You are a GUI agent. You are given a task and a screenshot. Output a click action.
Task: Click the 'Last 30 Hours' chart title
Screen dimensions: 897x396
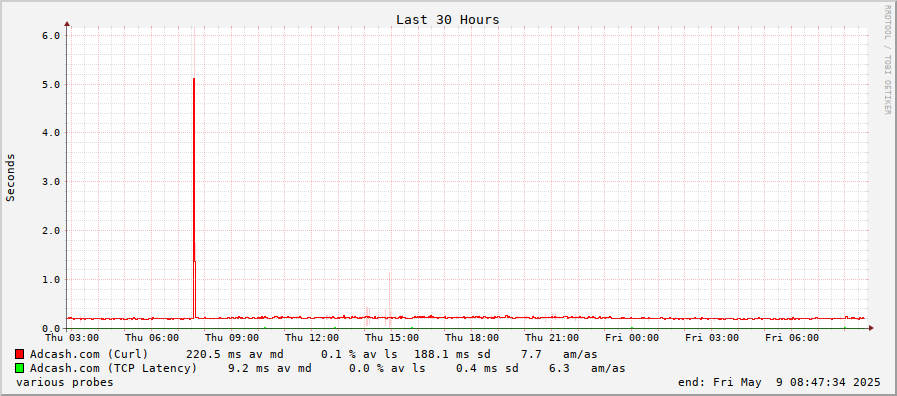447,19
